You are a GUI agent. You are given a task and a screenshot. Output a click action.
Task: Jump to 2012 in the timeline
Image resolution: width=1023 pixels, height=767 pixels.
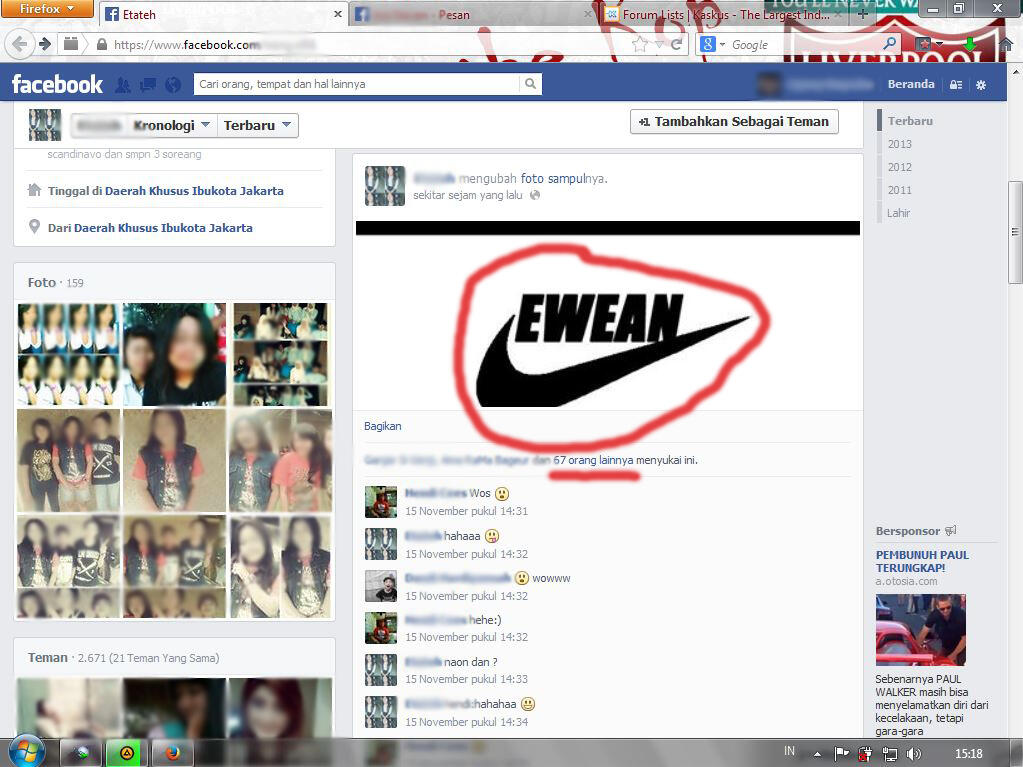pos(900,167)
